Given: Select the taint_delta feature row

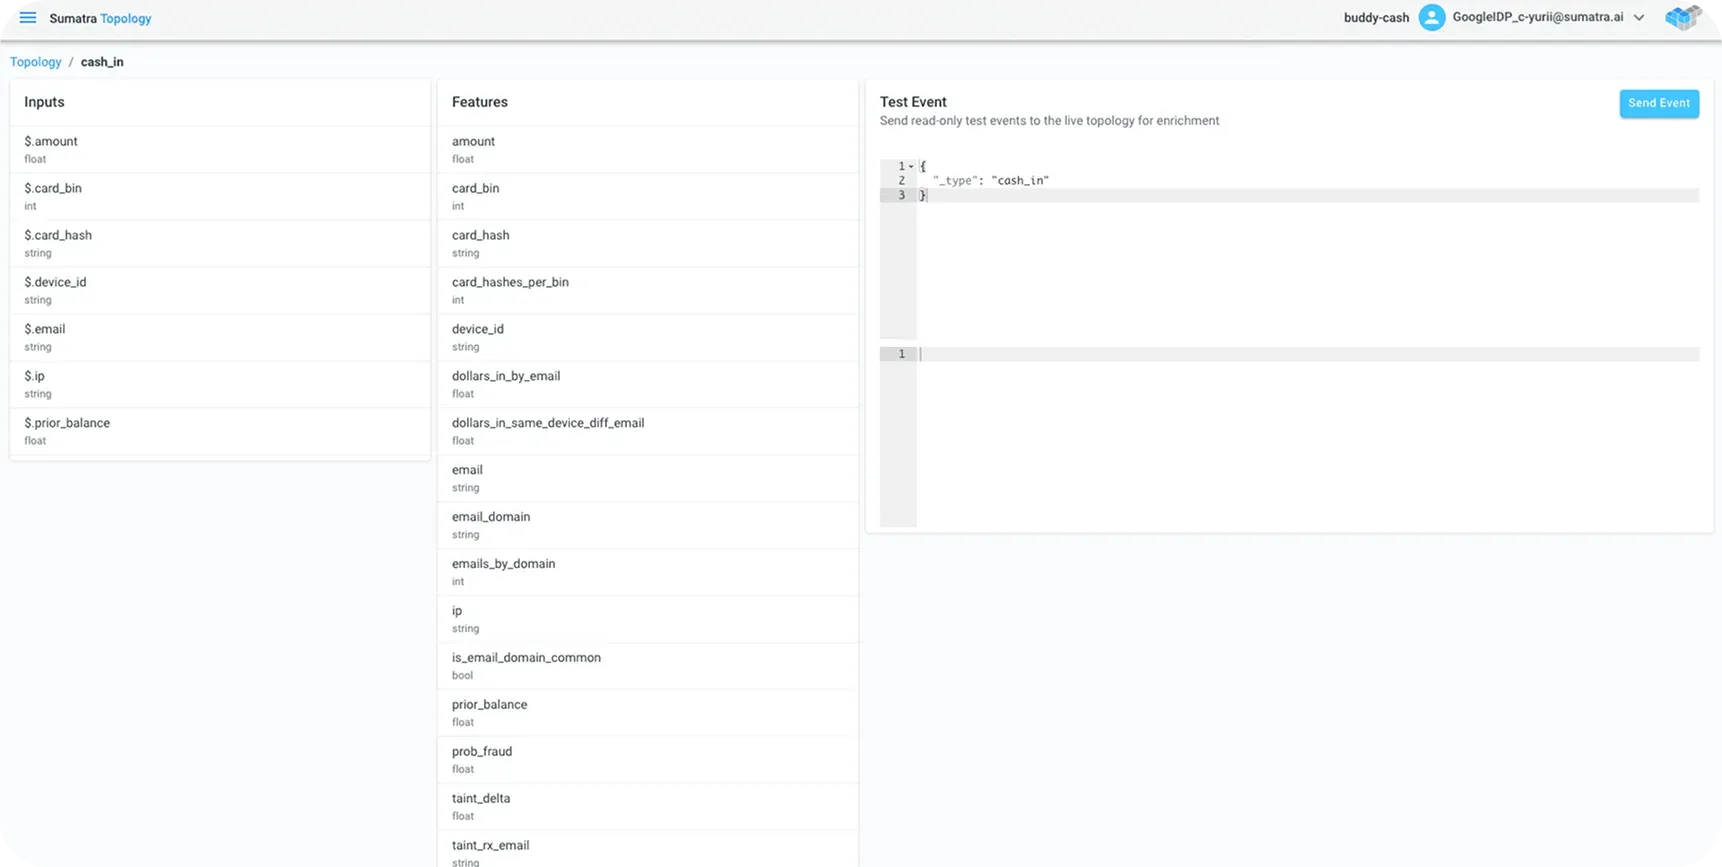Looking at the screenshot, I should tap(648, 806).
